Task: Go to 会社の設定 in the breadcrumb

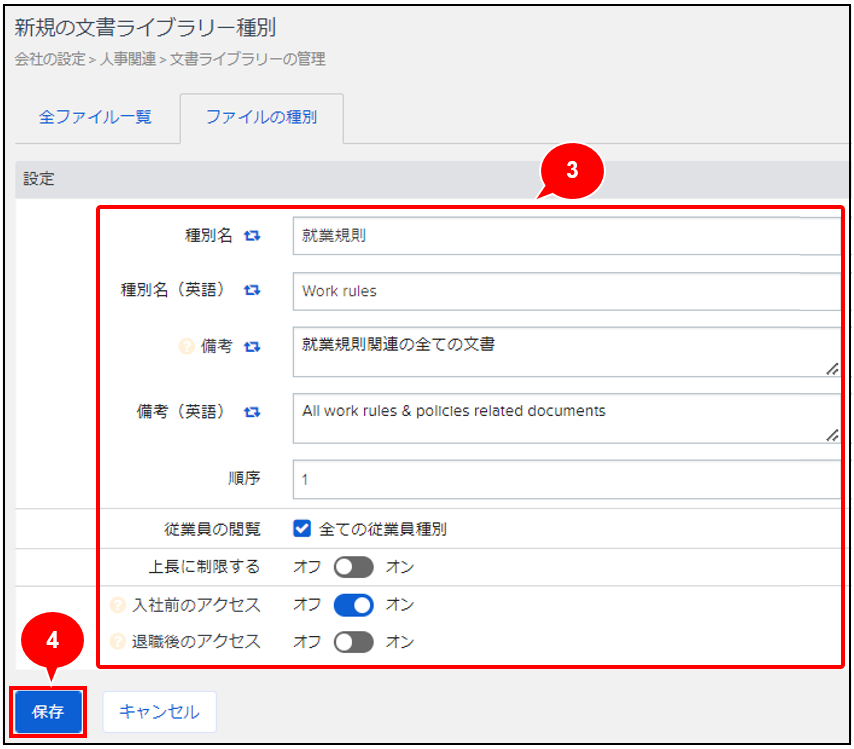Action: [50, 59]
